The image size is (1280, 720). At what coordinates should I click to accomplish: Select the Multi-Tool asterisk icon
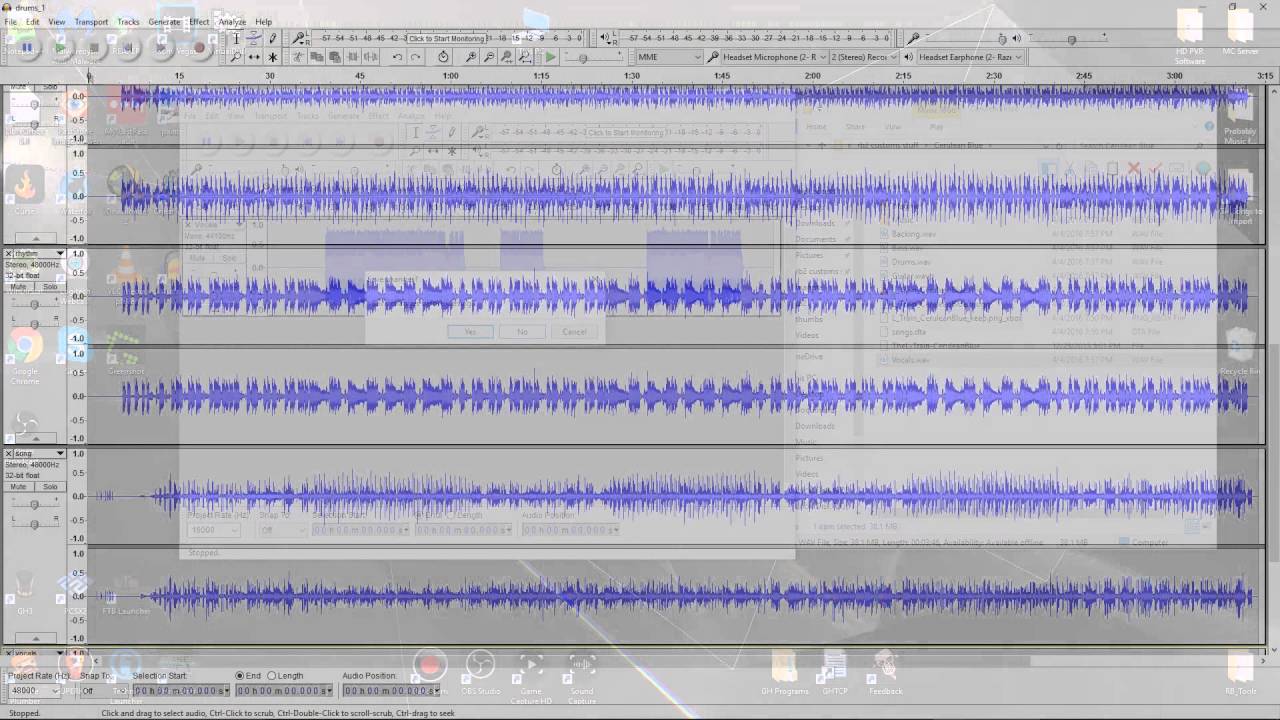[272, 57]
